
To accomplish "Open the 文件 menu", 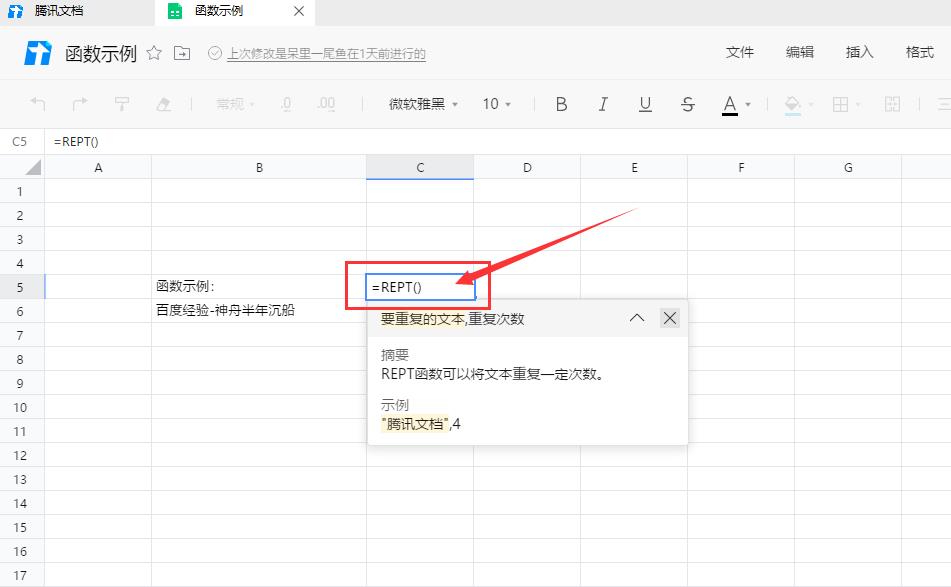I will [740, 52].
